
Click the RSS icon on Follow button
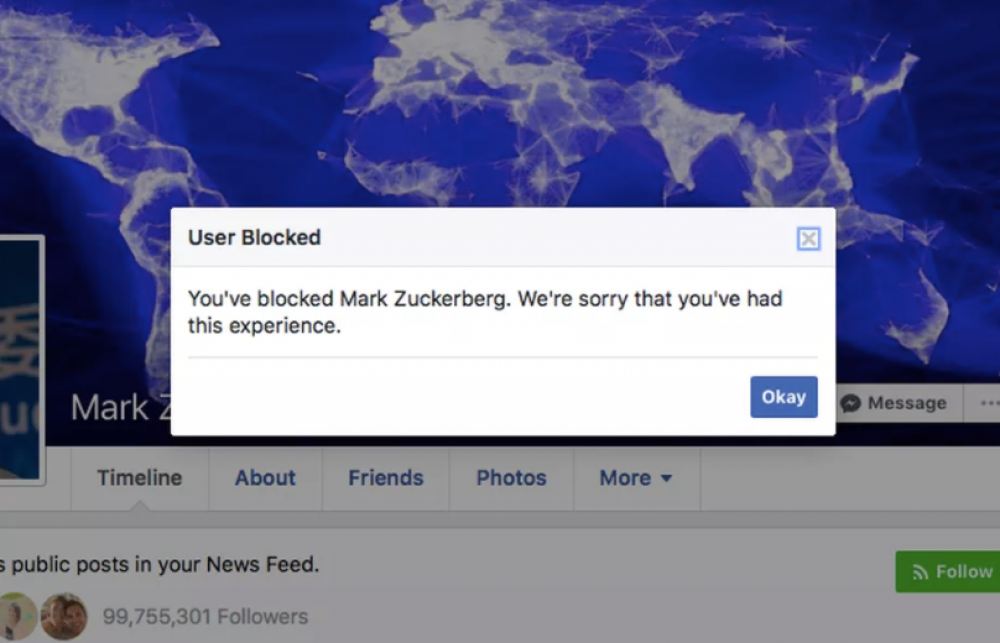(920, 572)
